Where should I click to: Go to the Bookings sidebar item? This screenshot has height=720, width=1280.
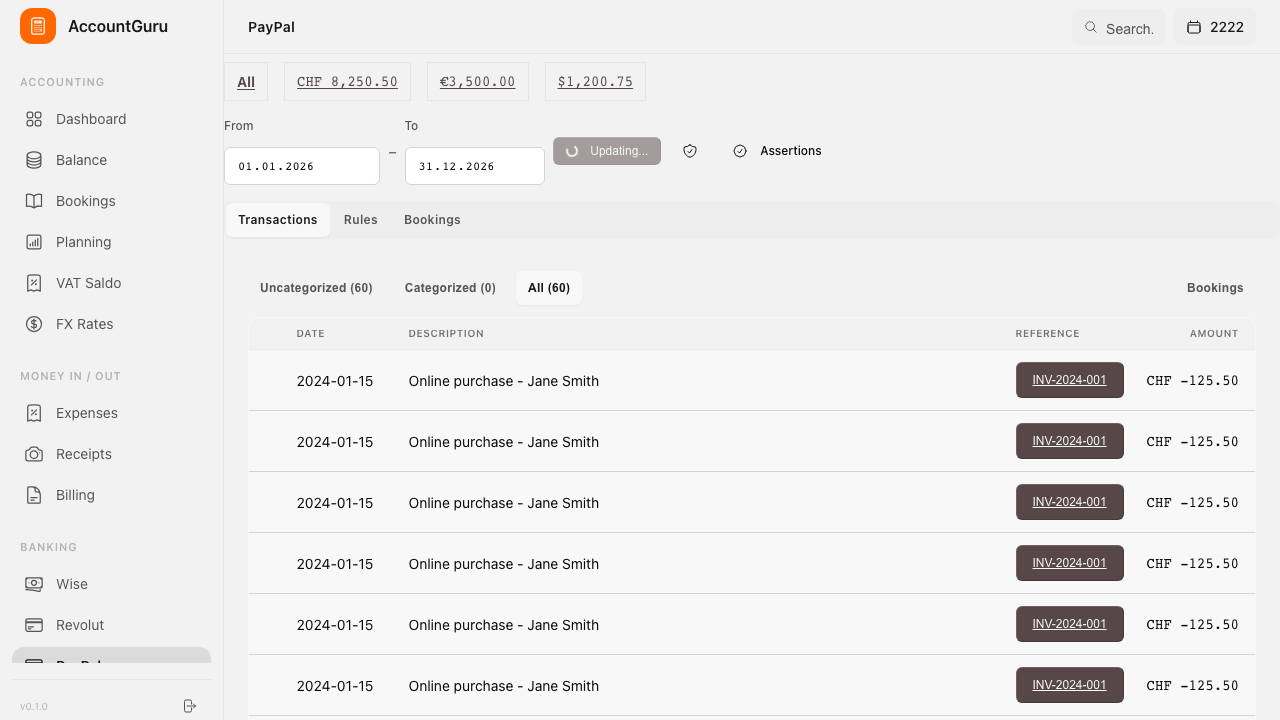(x=111, y=201)
